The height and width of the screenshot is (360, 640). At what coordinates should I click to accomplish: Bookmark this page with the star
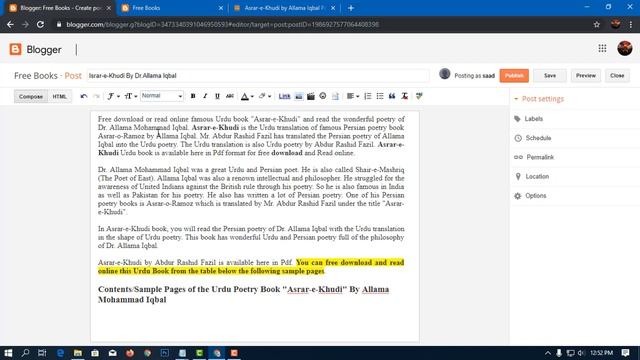(x=597, y=24)
